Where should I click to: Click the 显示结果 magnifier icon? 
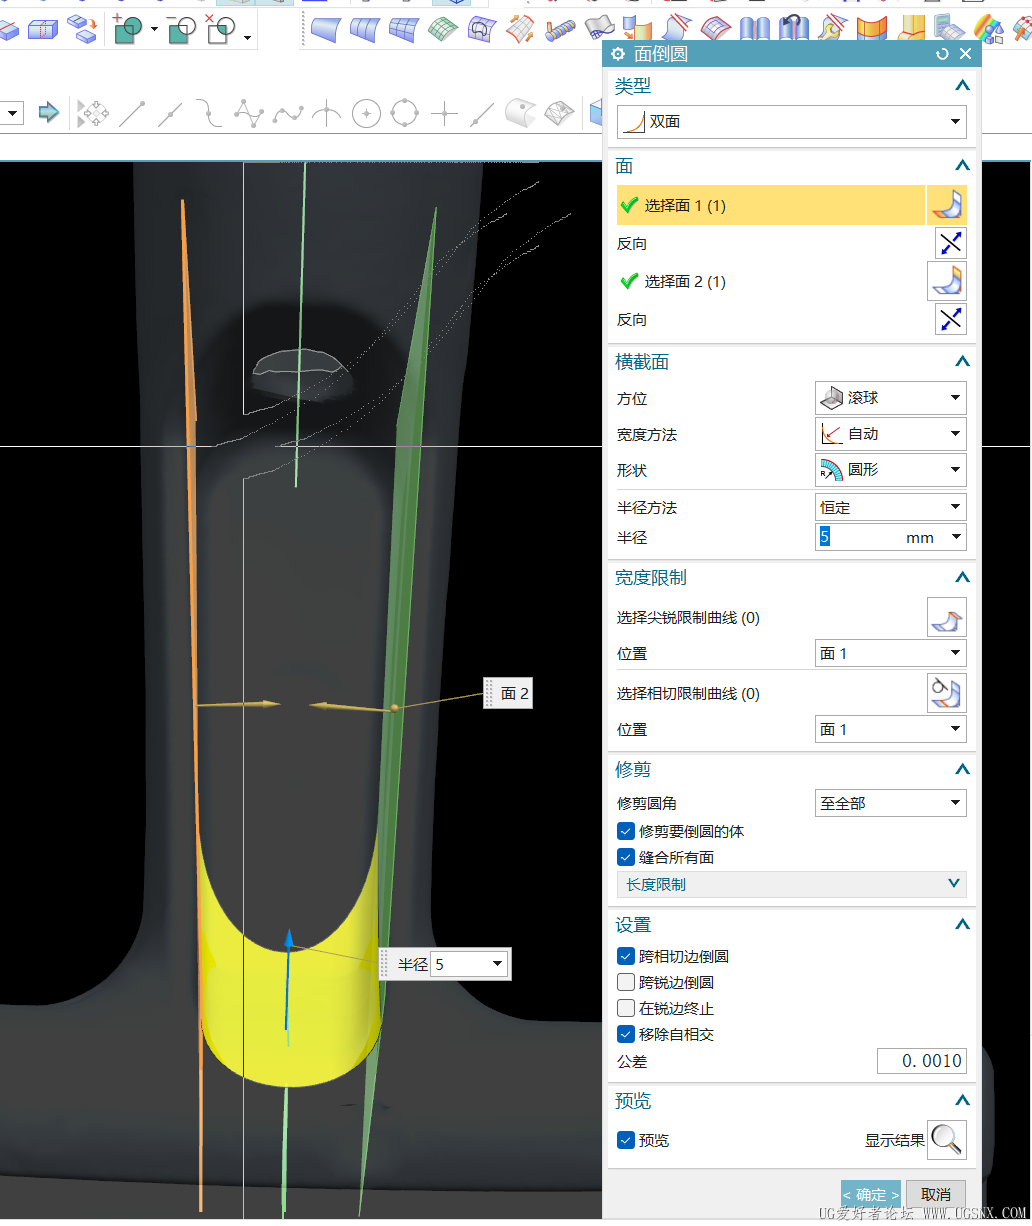(x=946, y=1140)
